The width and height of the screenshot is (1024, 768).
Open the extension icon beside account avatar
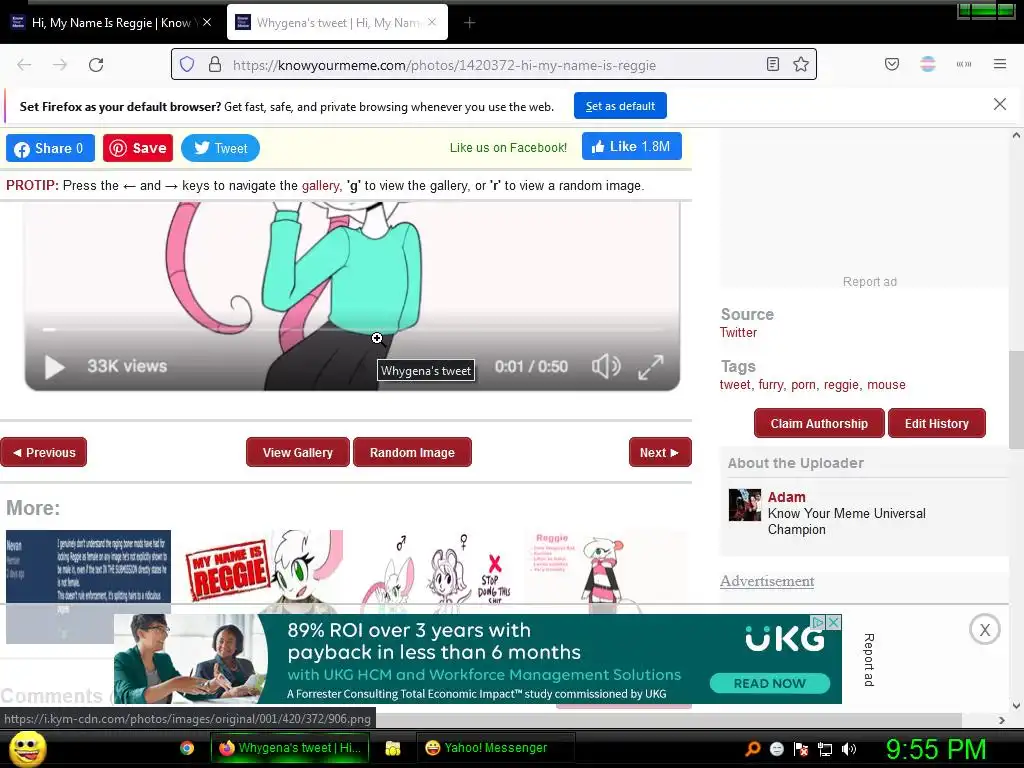964,64
